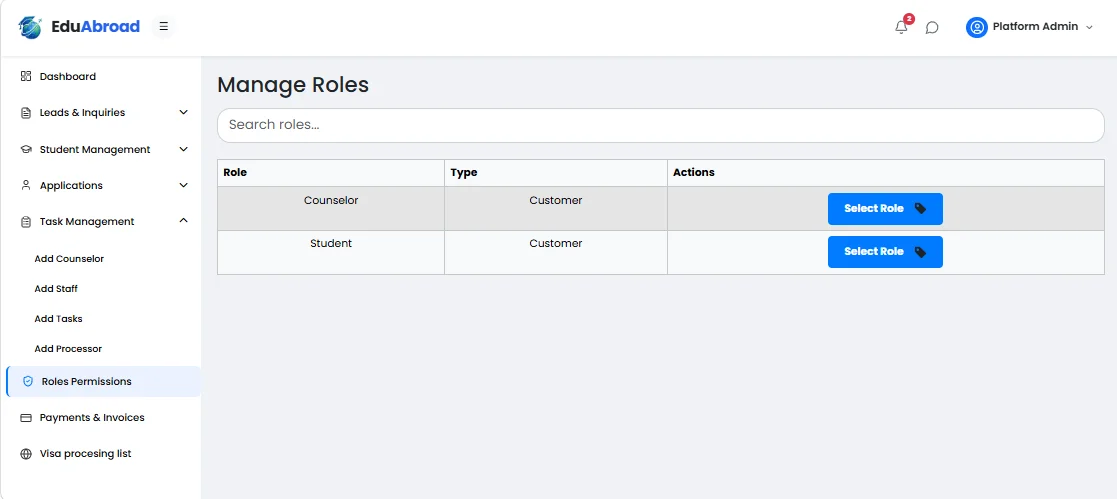The image size is (1117, 499).
Task: Expand the Student Management chevron
Action: click(183, 150)
